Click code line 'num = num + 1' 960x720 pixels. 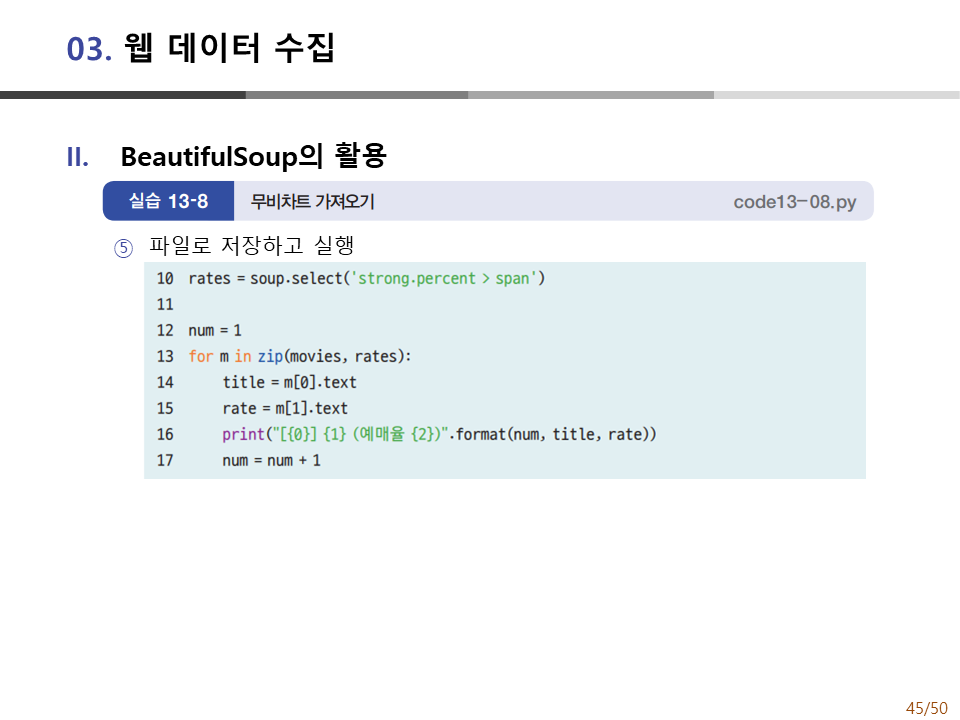pos(271,460)
